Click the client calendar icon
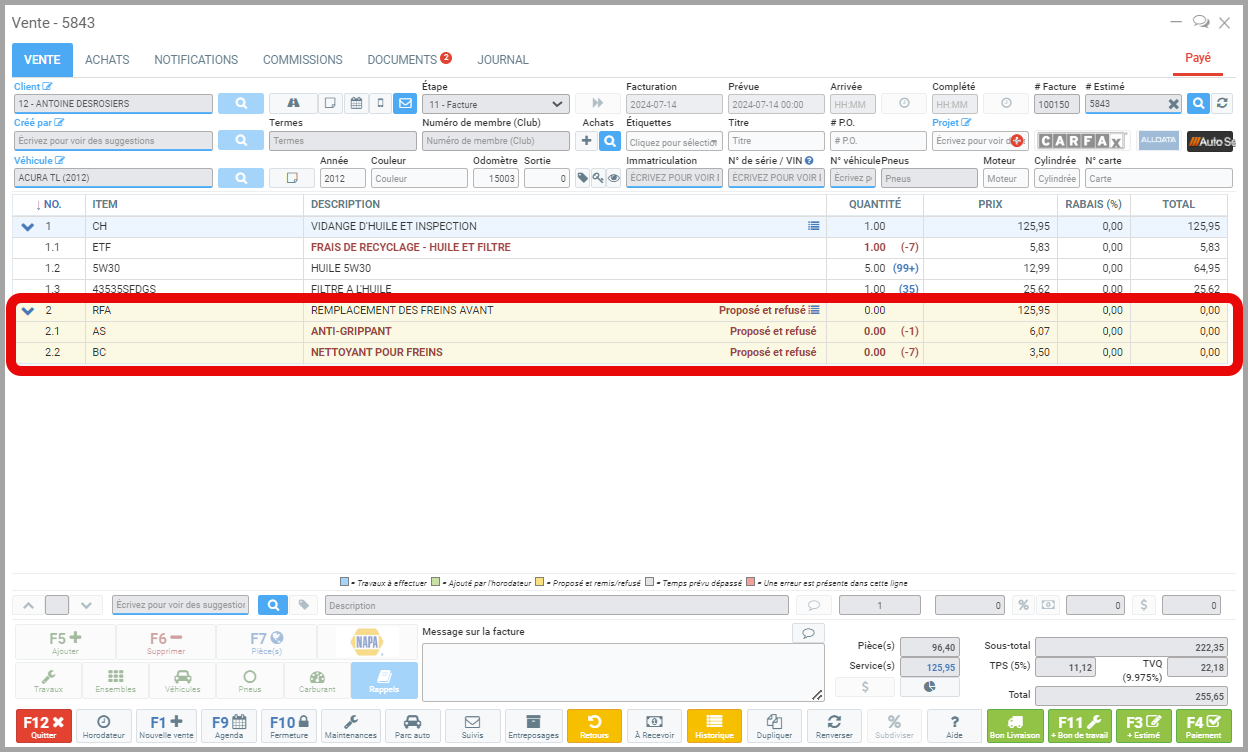Image resolution: width=1248 pixels, height=752 pixels. 356,103
